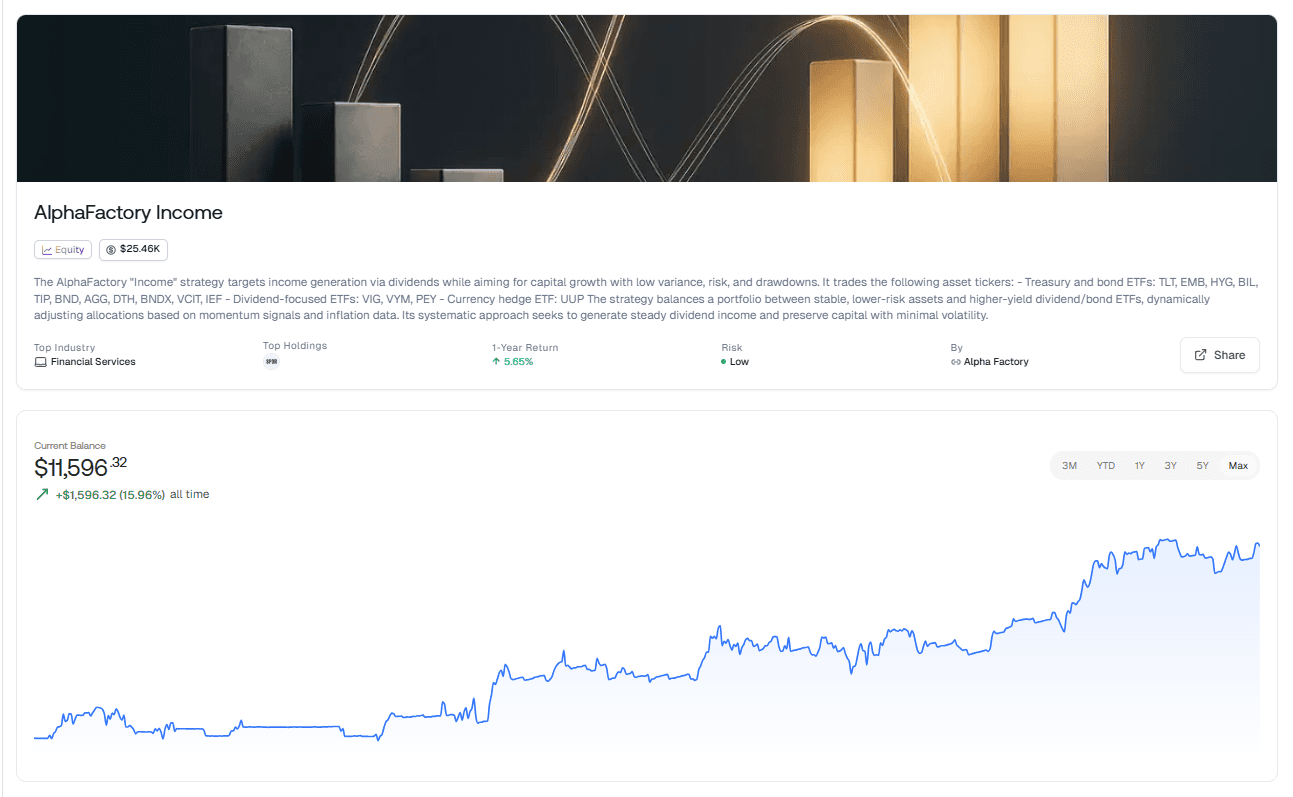Click the Equity tag badge
Screen dimensions: 1293x797
(63, 250)
